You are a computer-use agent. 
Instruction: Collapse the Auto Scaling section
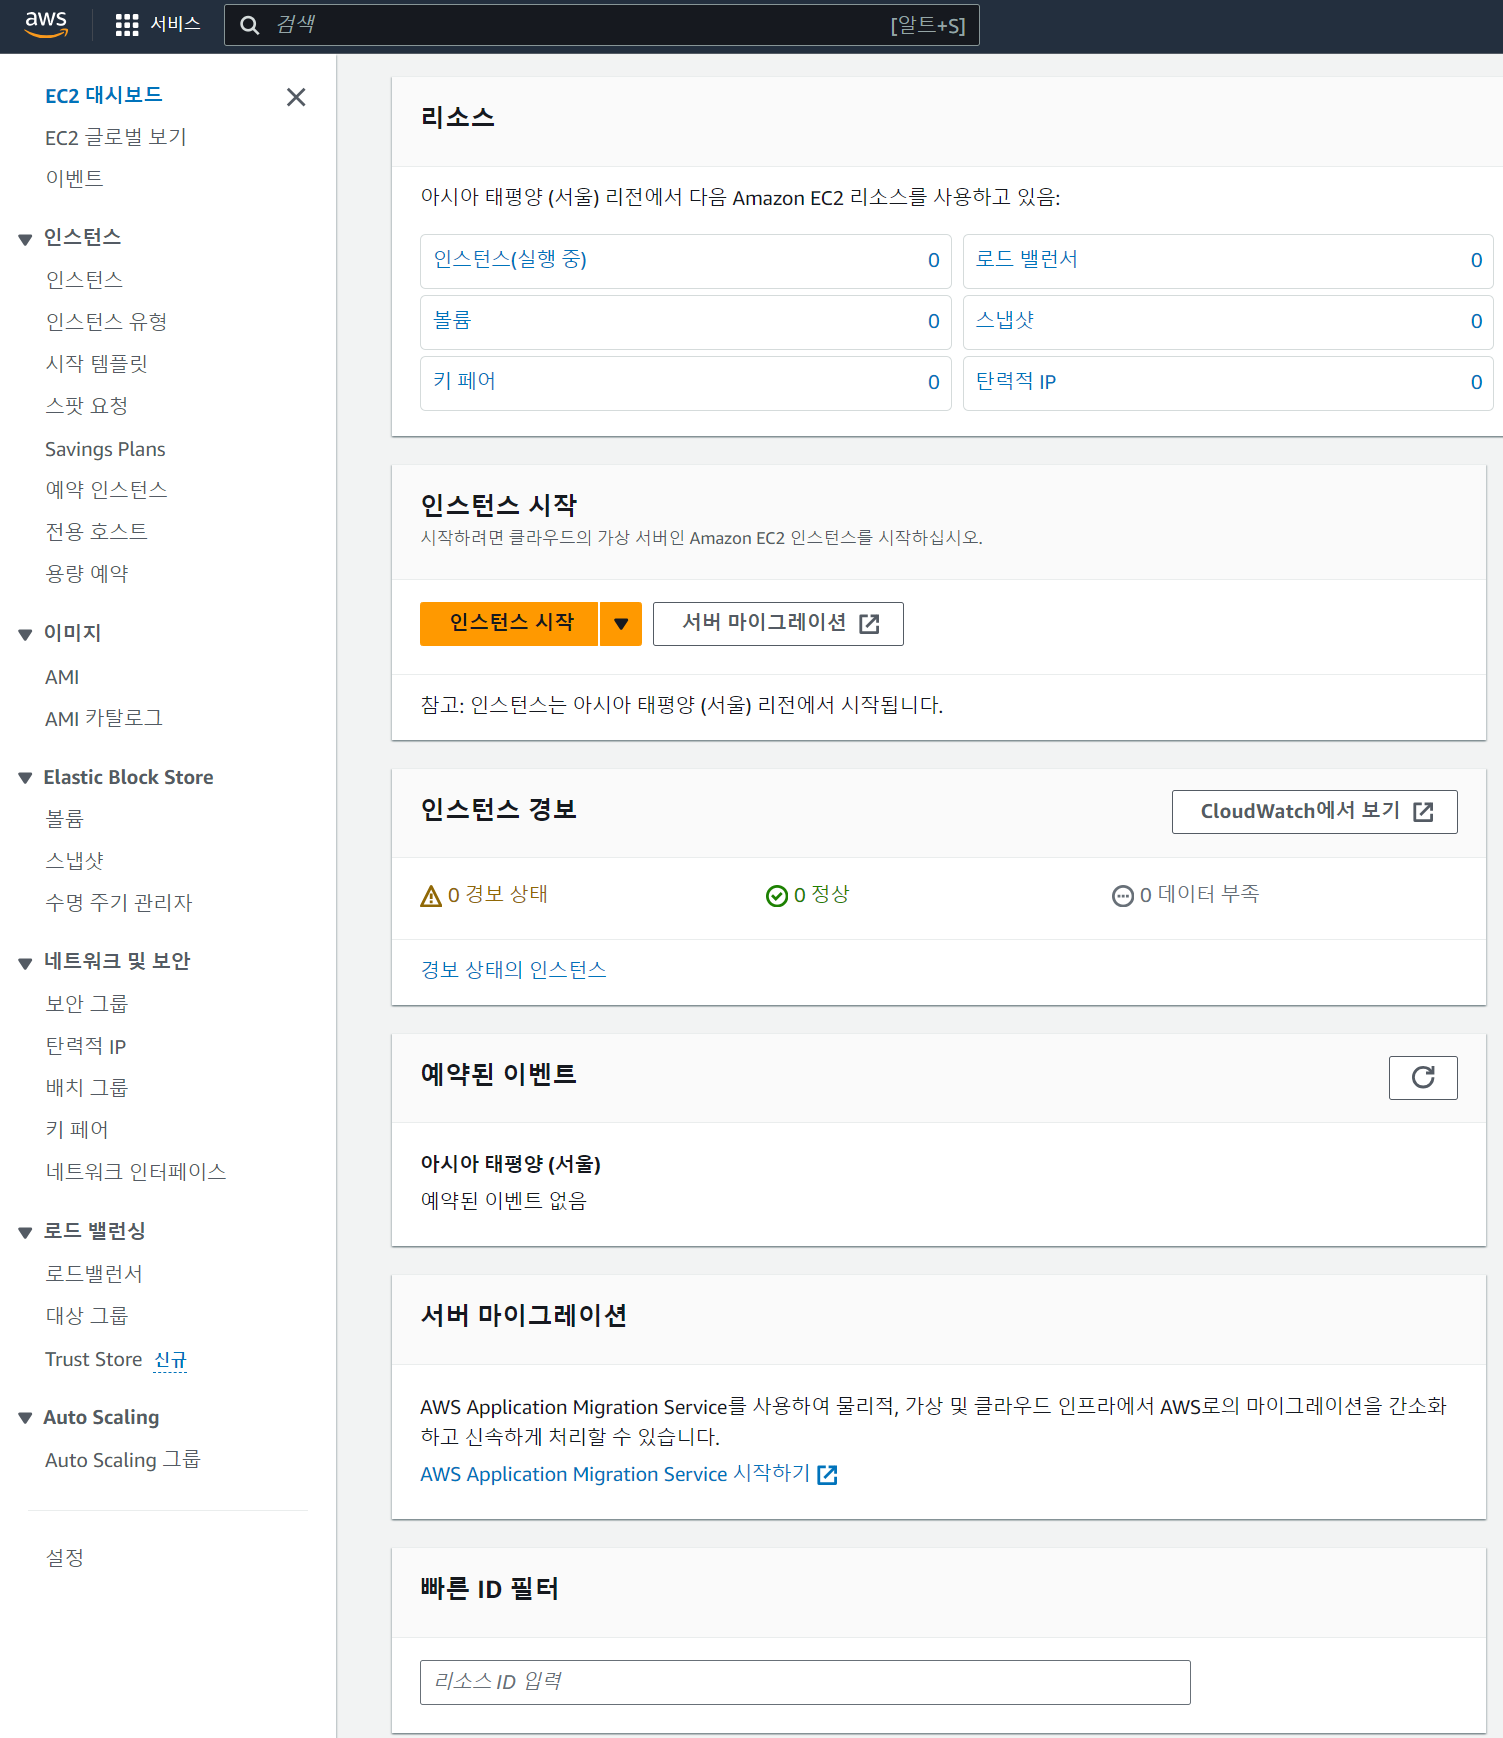(x=25, y=1418)
